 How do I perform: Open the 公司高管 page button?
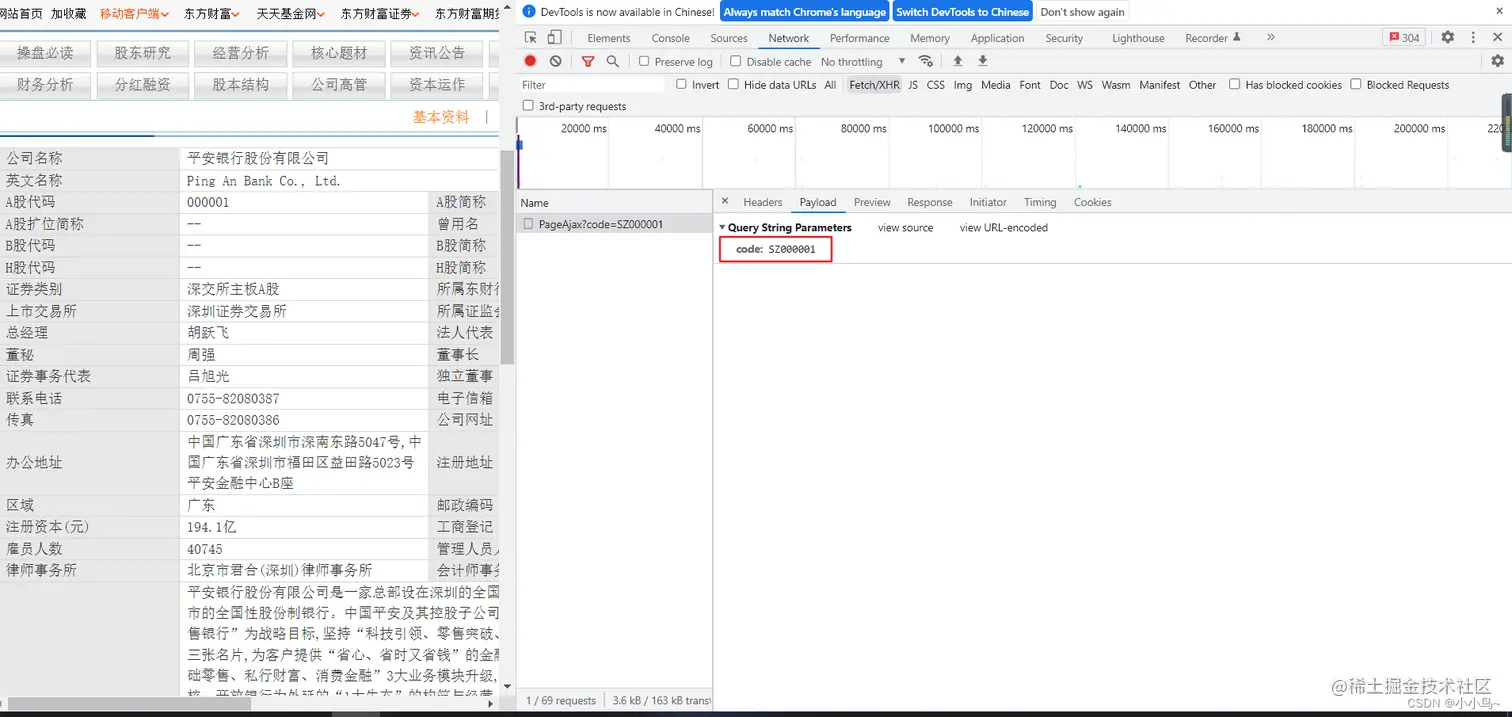339,85
